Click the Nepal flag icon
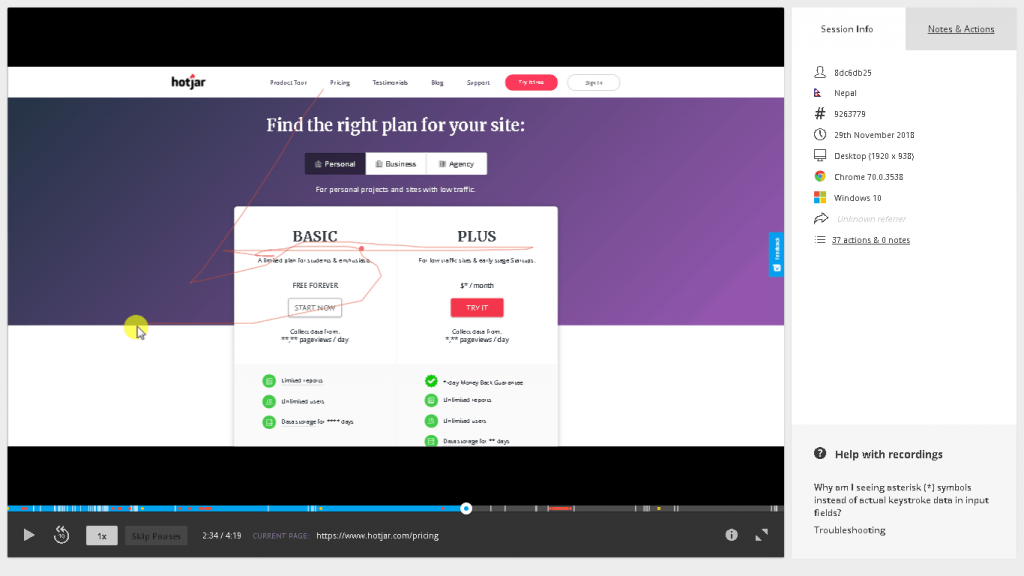This screenshot has width=1024, height=576. pyautogui.click(x=818, y=93)
